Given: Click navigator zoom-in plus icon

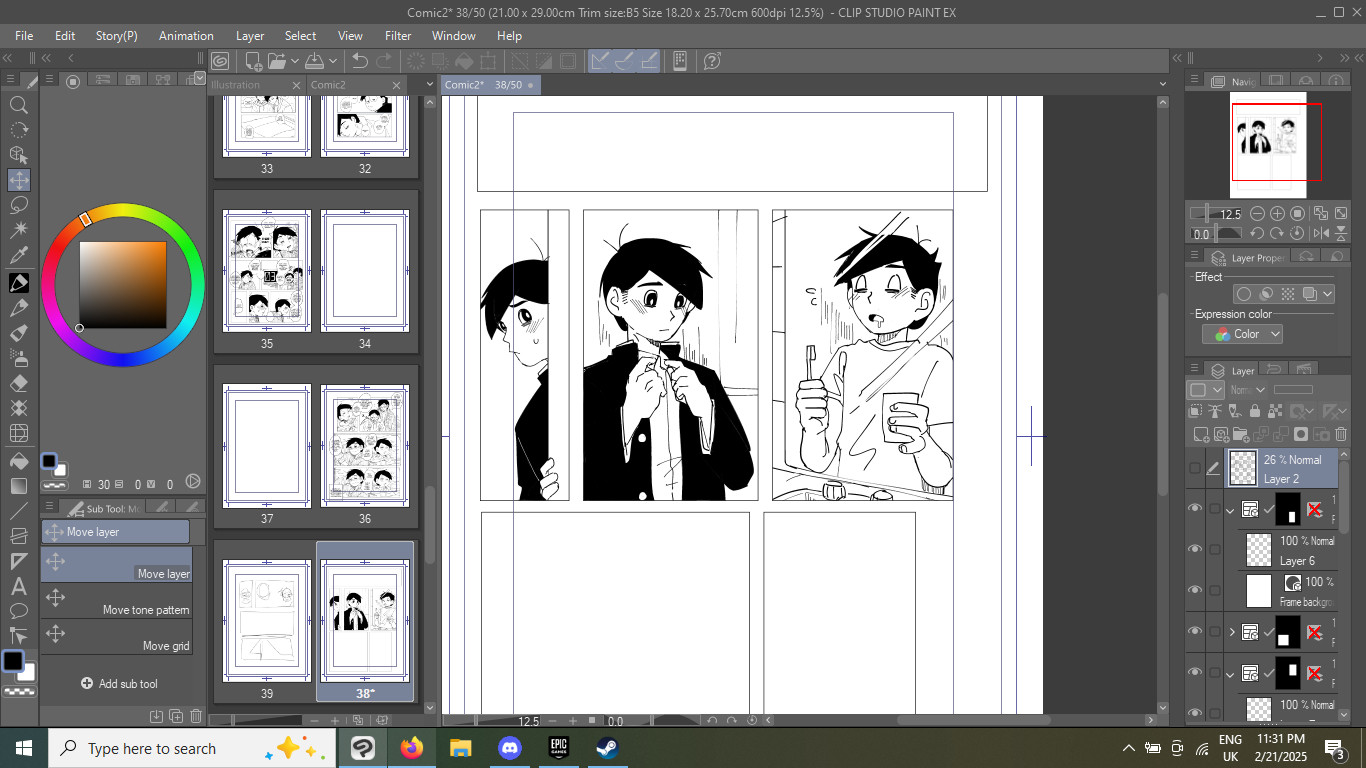Looking at the screenshot, I should pyautogui.click(x=1277, y=213).
